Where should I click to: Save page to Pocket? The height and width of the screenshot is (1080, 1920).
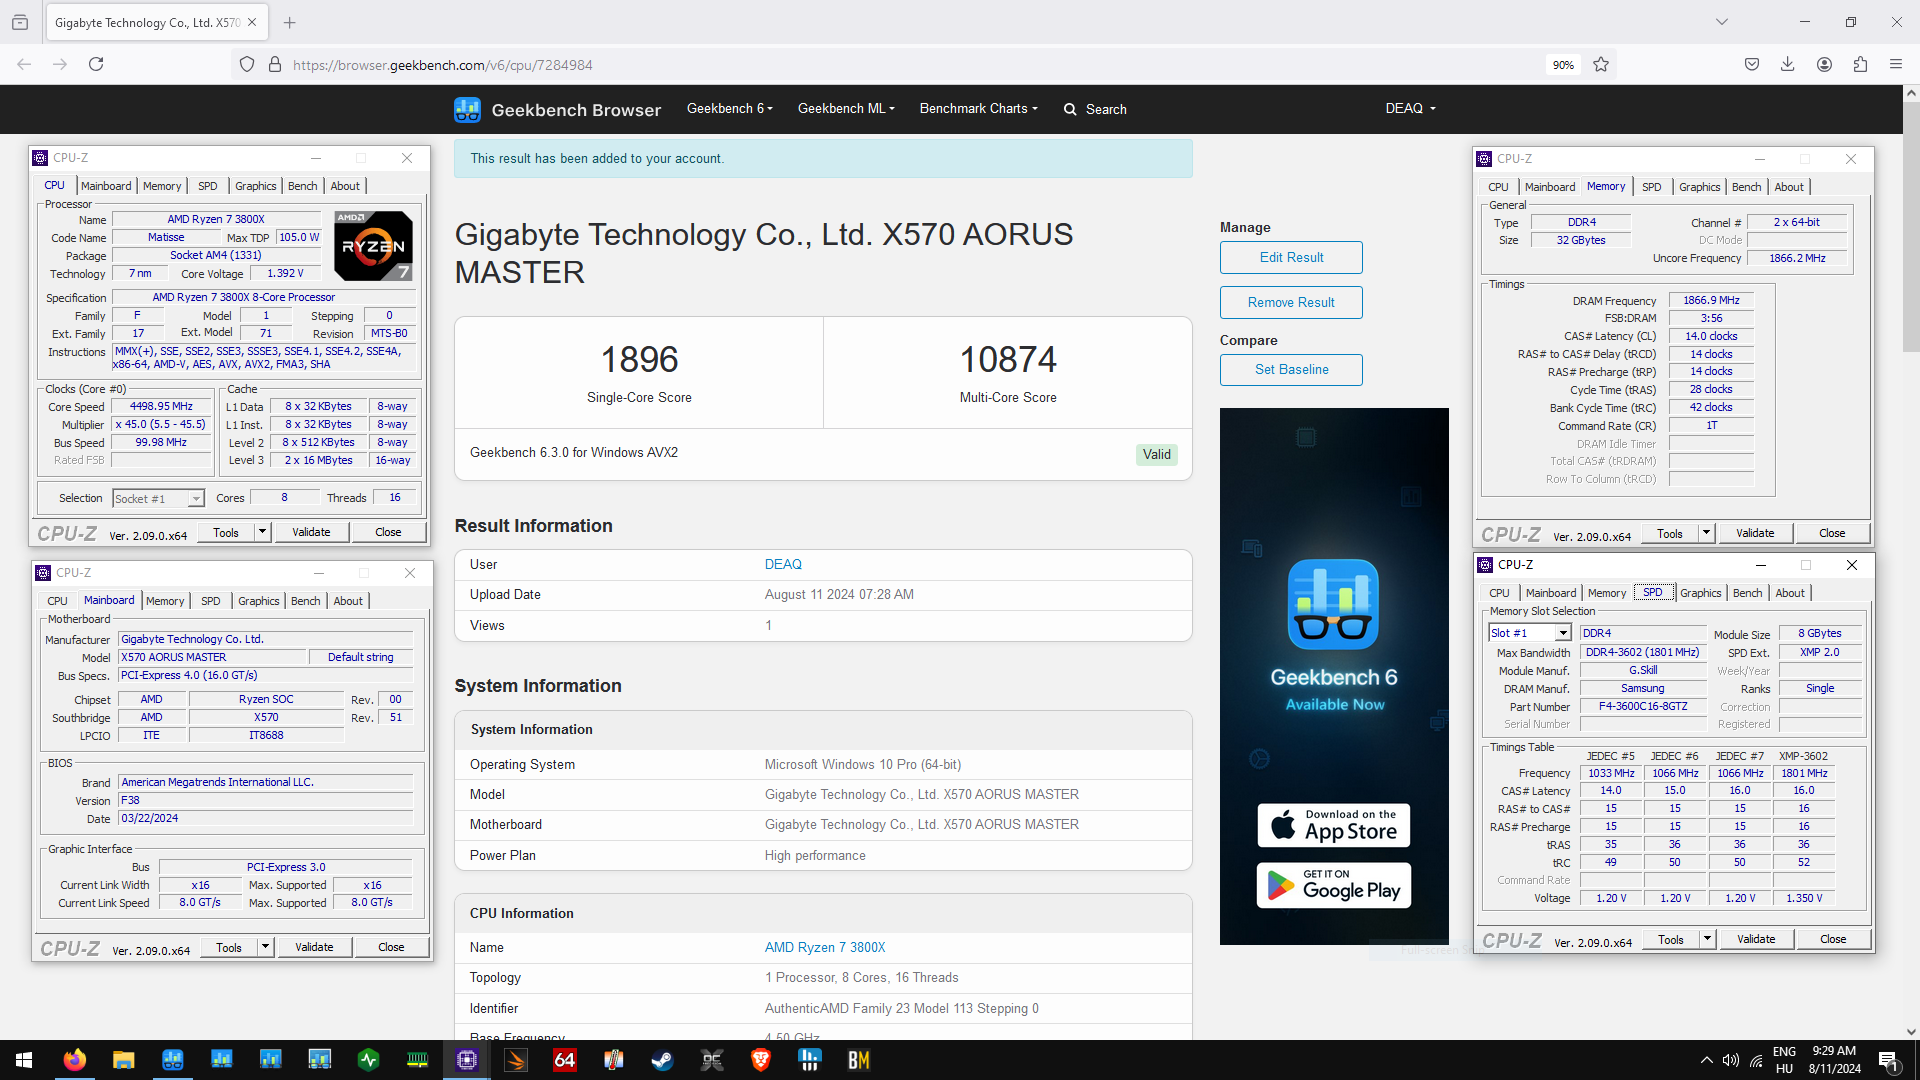[x=1752, y=64]
